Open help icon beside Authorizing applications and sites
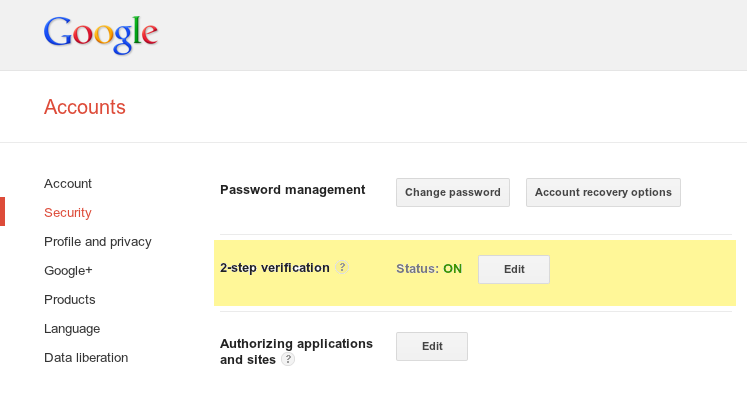 tap(288, 359)
